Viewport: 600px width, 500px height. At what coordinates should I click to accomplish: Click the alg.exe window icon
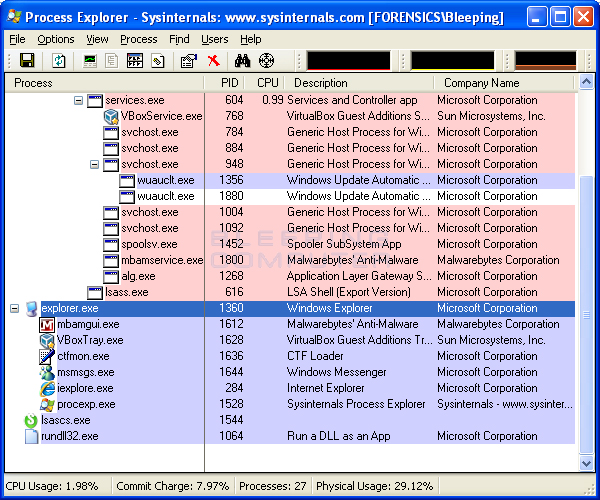click(111, 277)
